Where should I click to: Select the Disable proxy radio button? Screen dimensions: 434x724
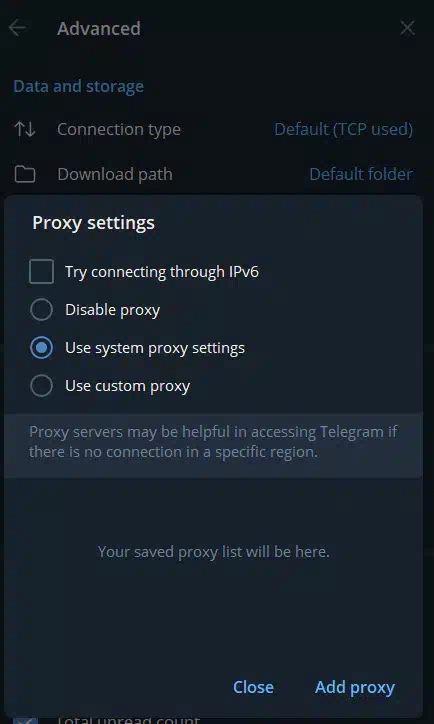(42, 309)
